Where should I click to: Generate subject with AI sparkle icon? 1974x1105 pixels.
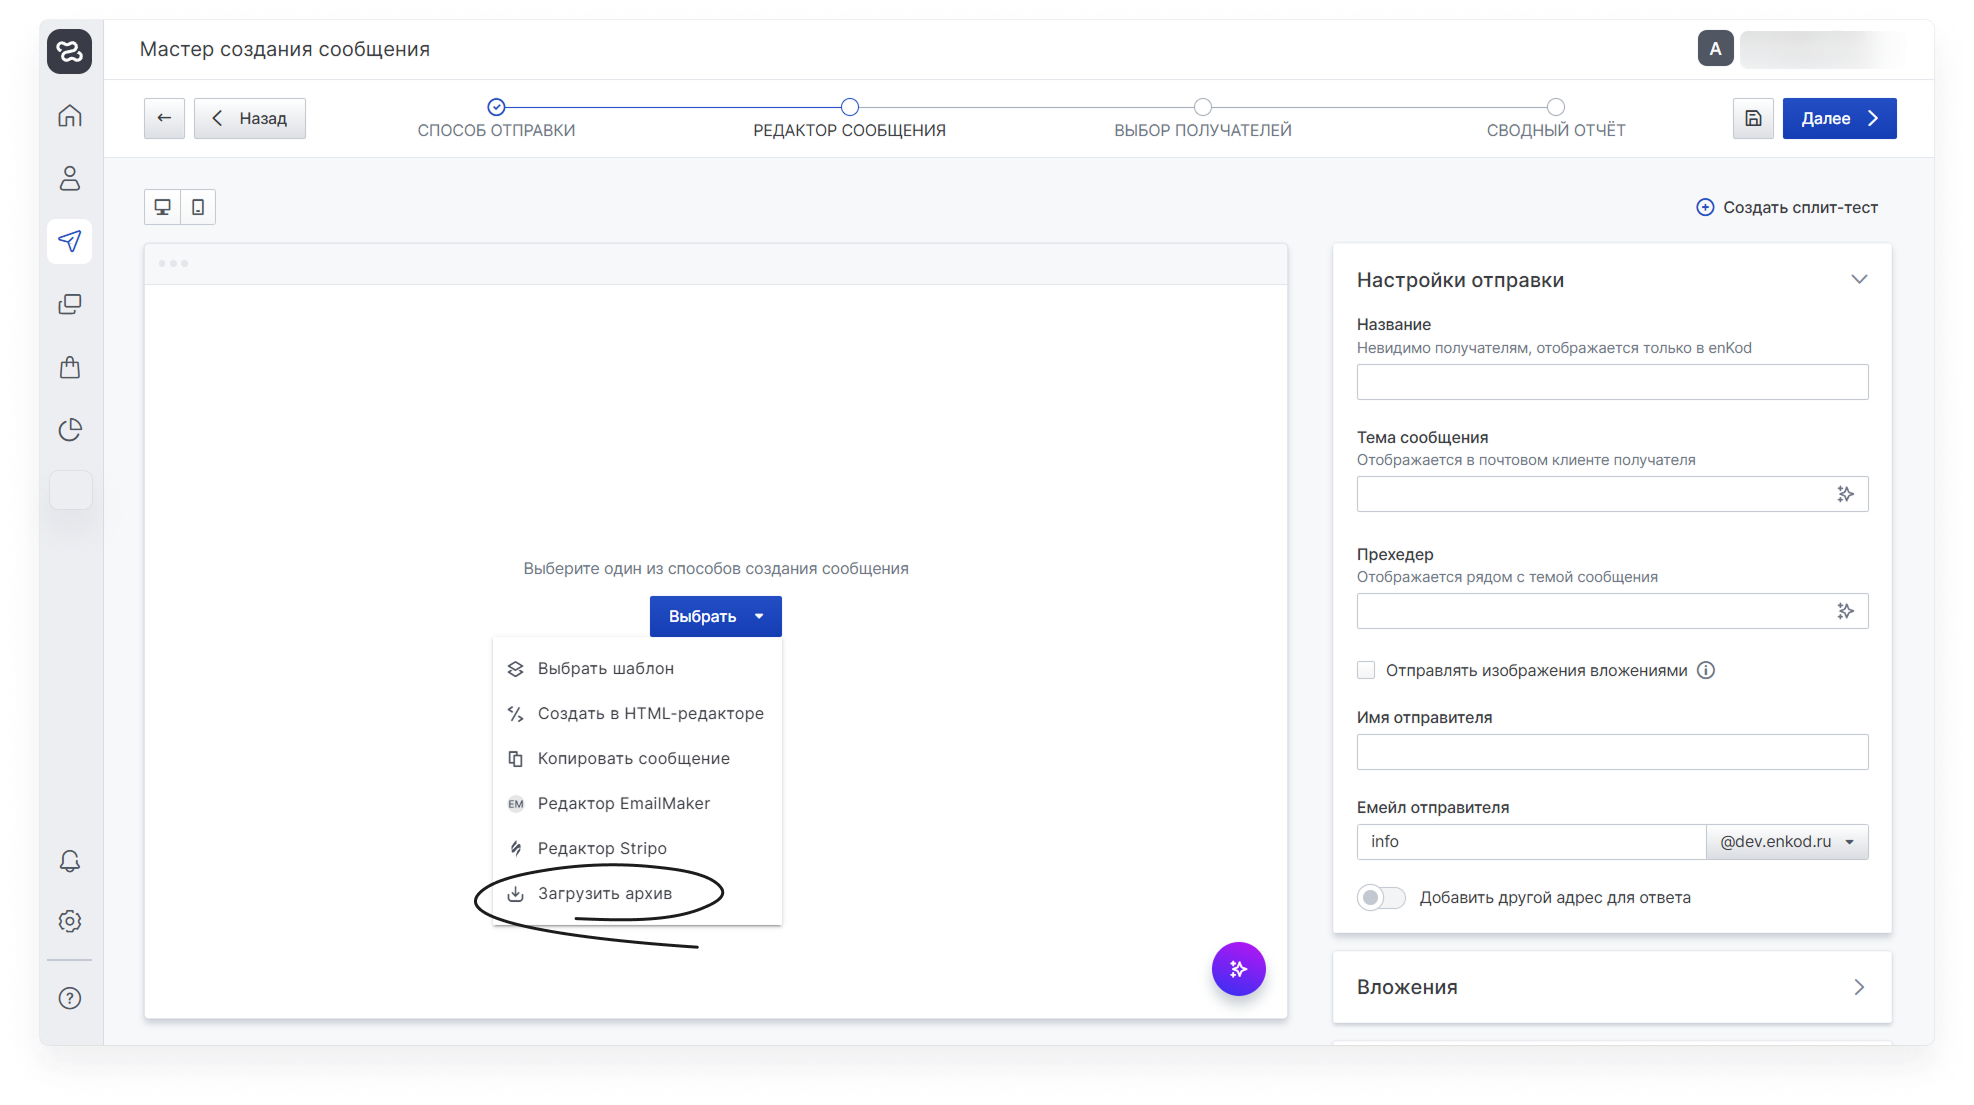[1845, 494]
